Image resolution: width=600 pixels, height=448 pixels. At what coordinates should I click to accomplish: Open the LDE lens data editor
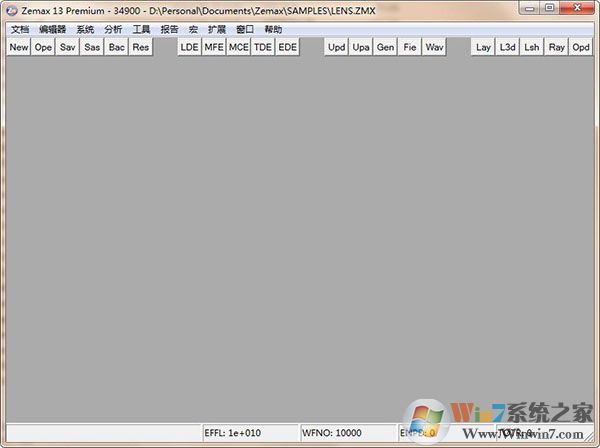pyautogui.click(x=189, y=47)
